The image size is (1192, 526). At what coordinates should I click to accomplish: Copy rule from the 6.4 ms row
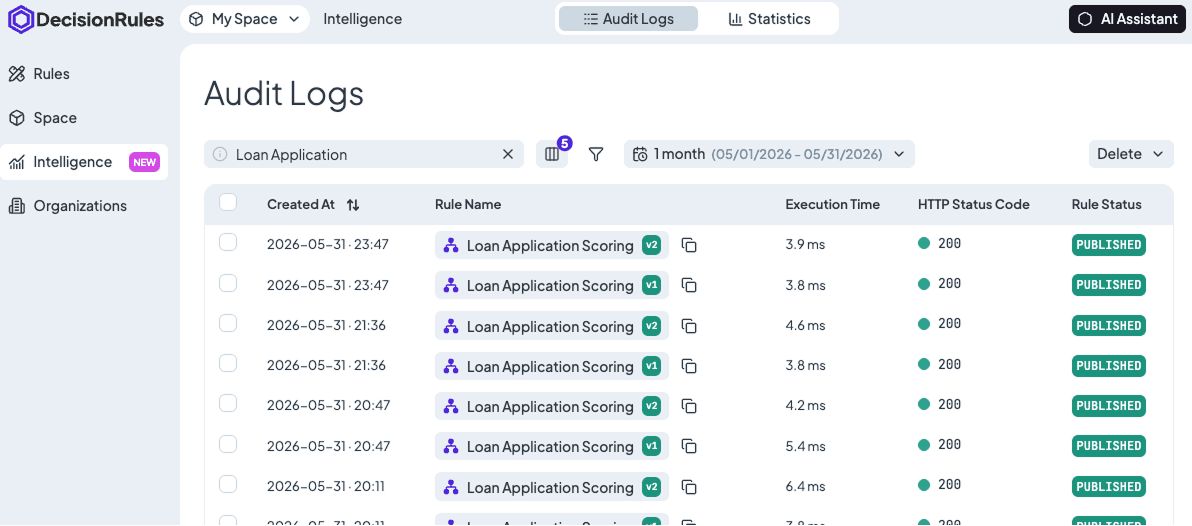pos(690,486)
